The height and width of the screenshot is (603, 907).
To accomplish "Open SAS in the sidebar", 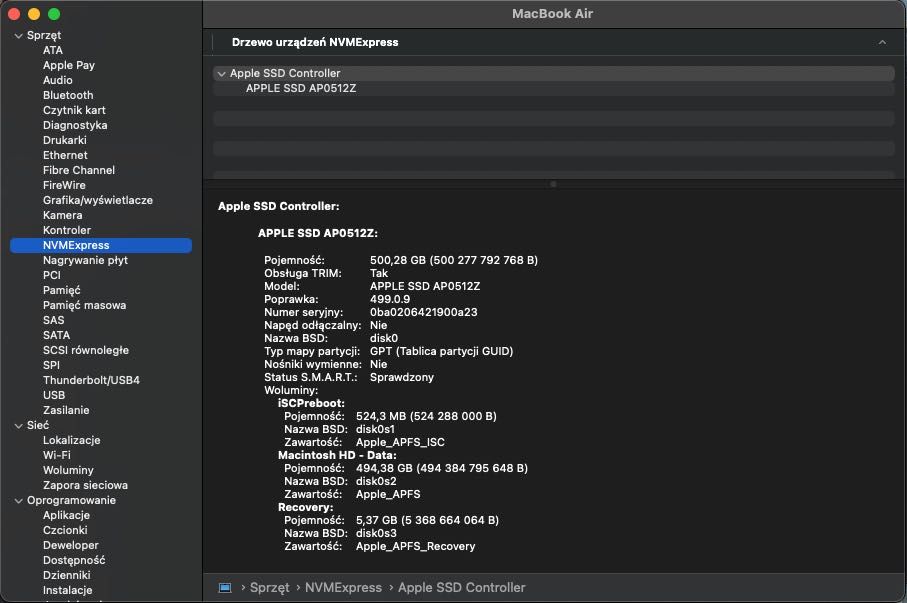I will [54, 321].
